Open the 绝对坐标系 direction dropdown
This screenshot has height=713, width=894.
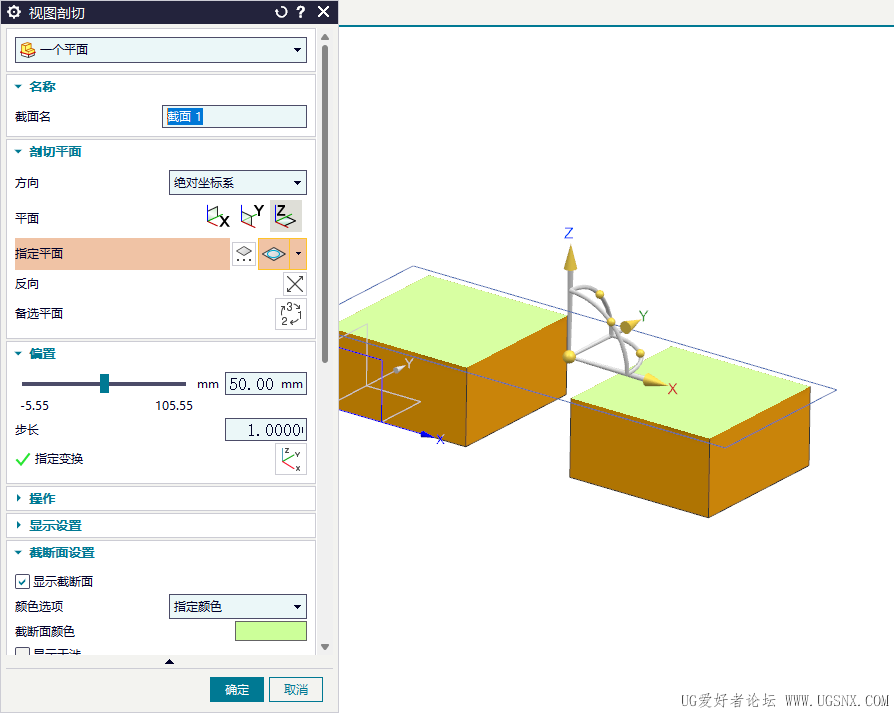238,182
